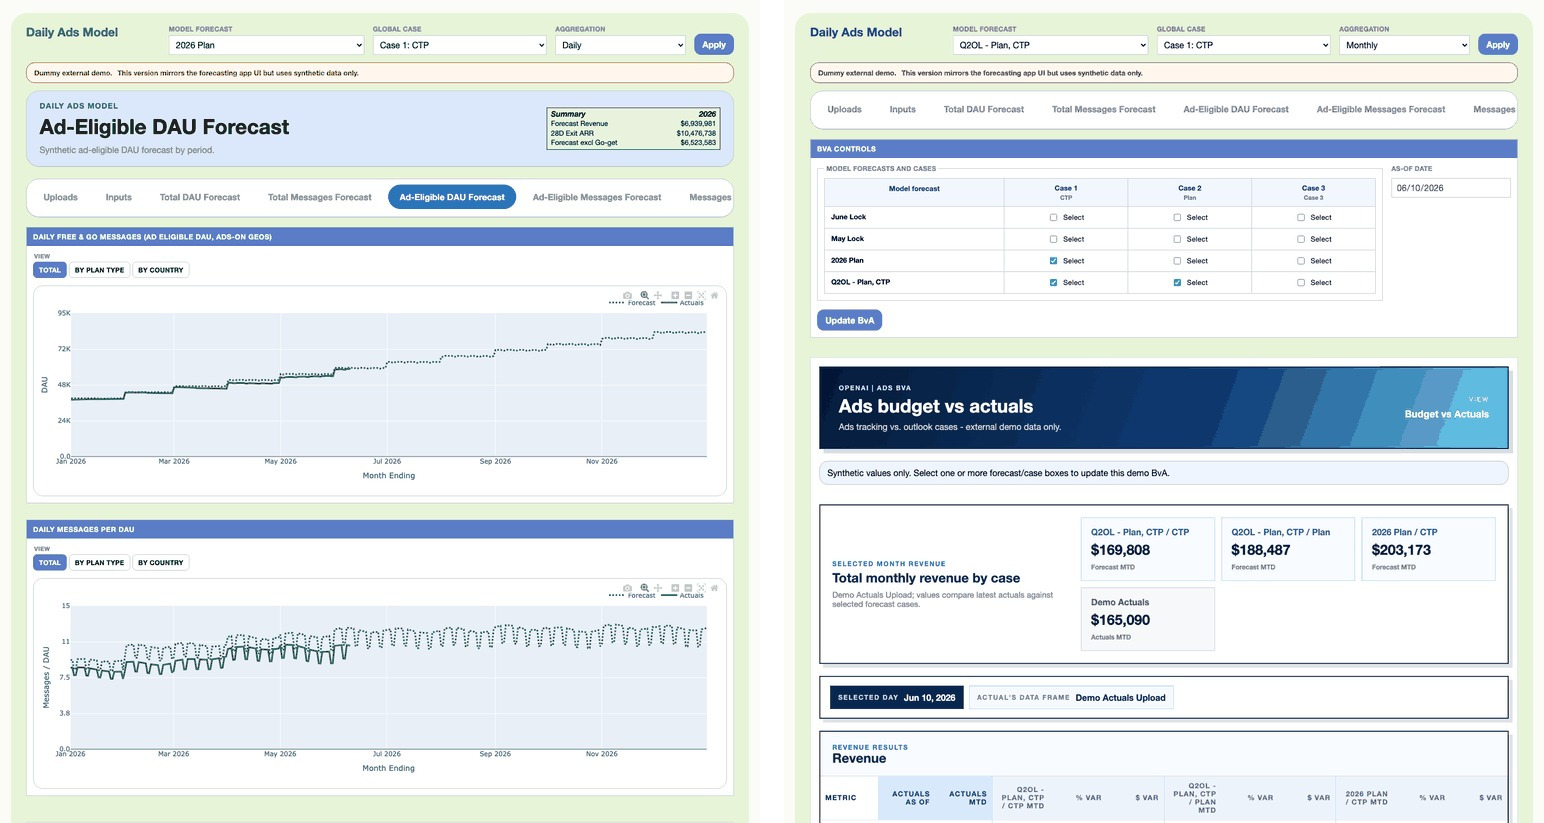Viewport: 1544px width, 823px height.
Task: Open left Global Case dropdown
Action: [x=460, y=45]
